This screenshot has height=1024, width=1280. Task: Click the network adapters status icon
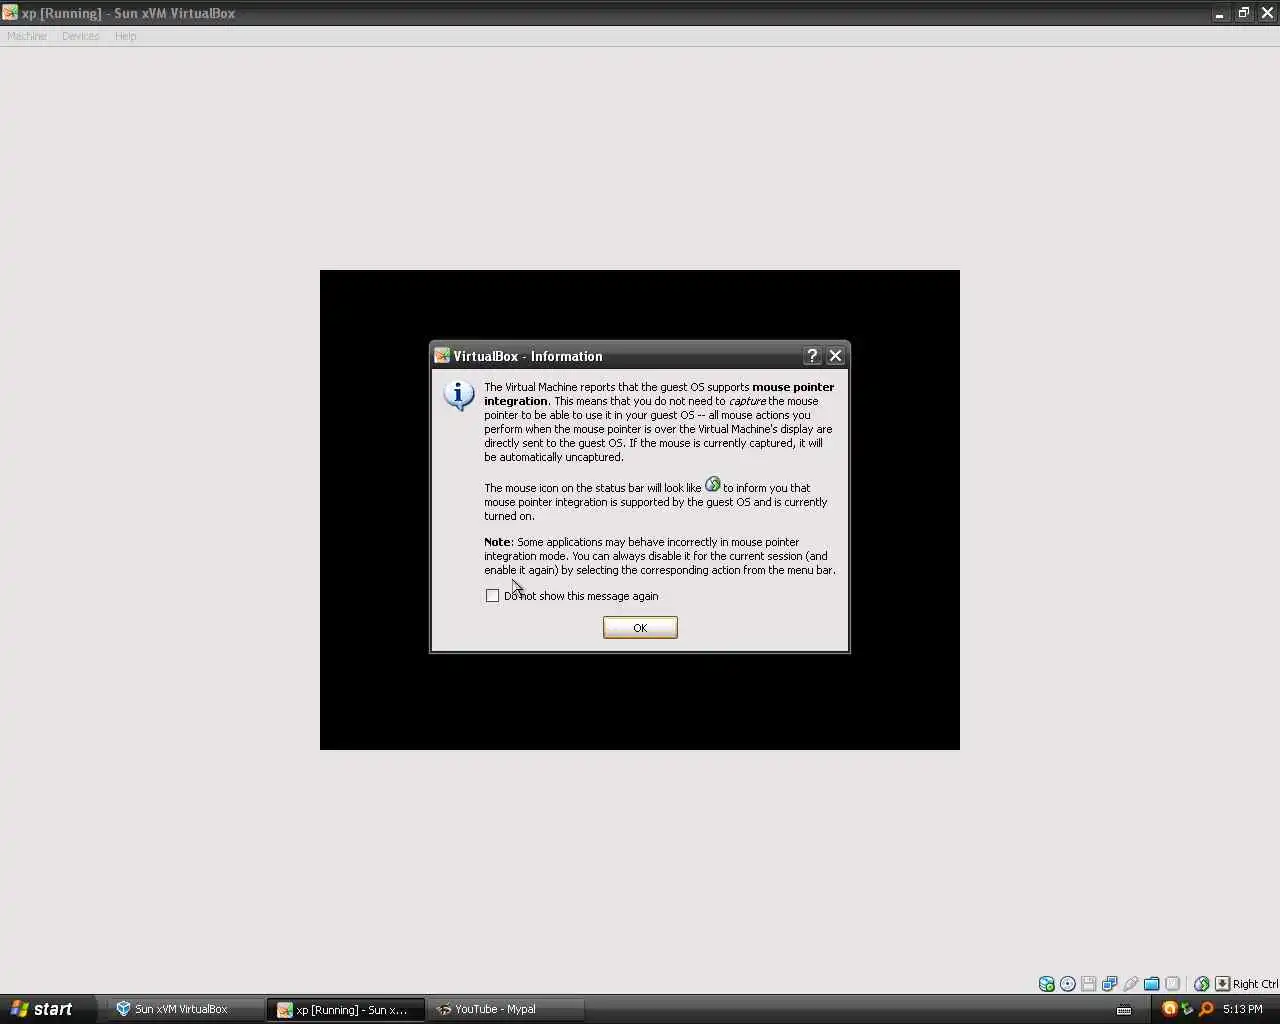coord(1109,984)
